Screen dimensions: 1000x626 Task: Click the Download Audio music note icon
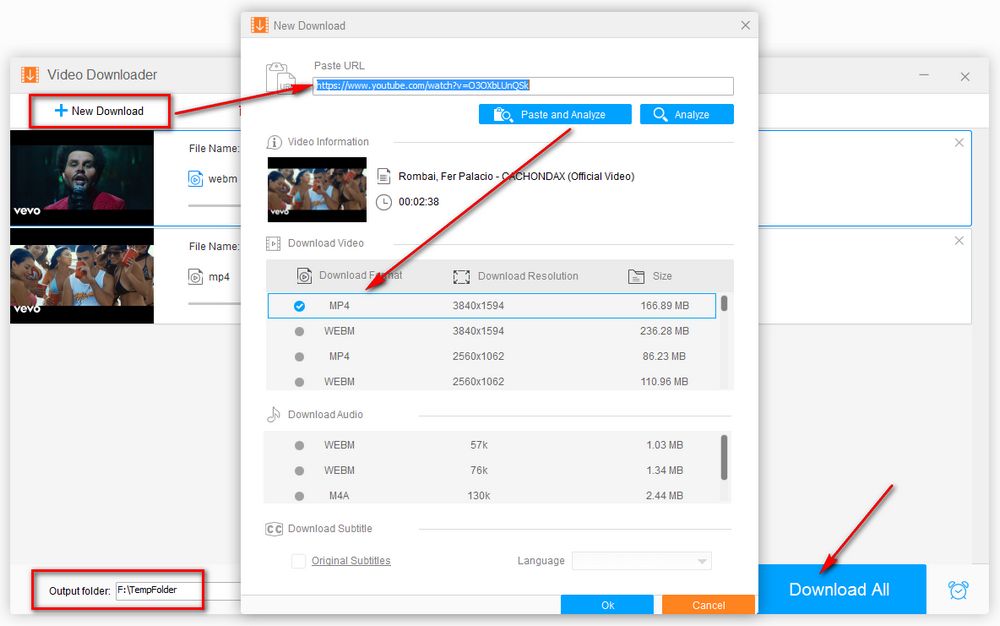(274, 414)
